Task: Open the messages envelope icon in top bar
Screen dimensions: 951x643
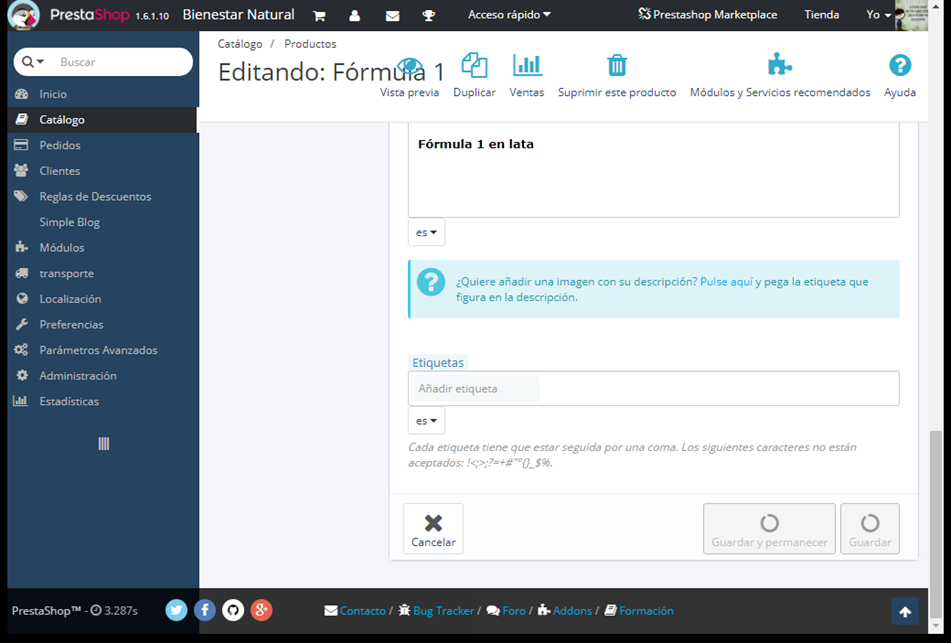Action: click(x=392, y=16)
